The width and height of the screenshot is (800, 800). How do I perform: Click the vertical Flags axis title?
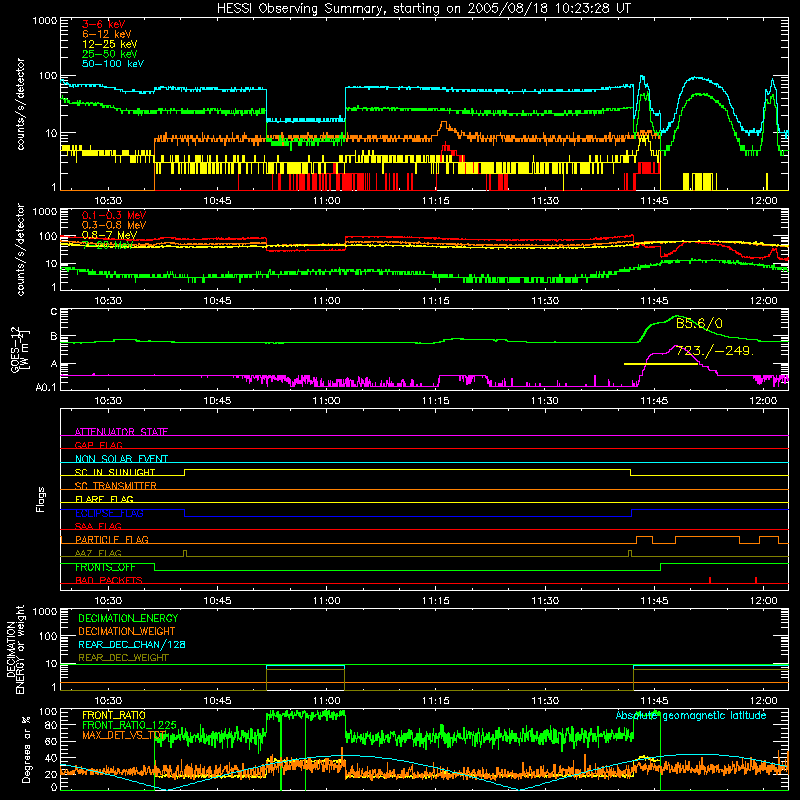tap(41, 499)
